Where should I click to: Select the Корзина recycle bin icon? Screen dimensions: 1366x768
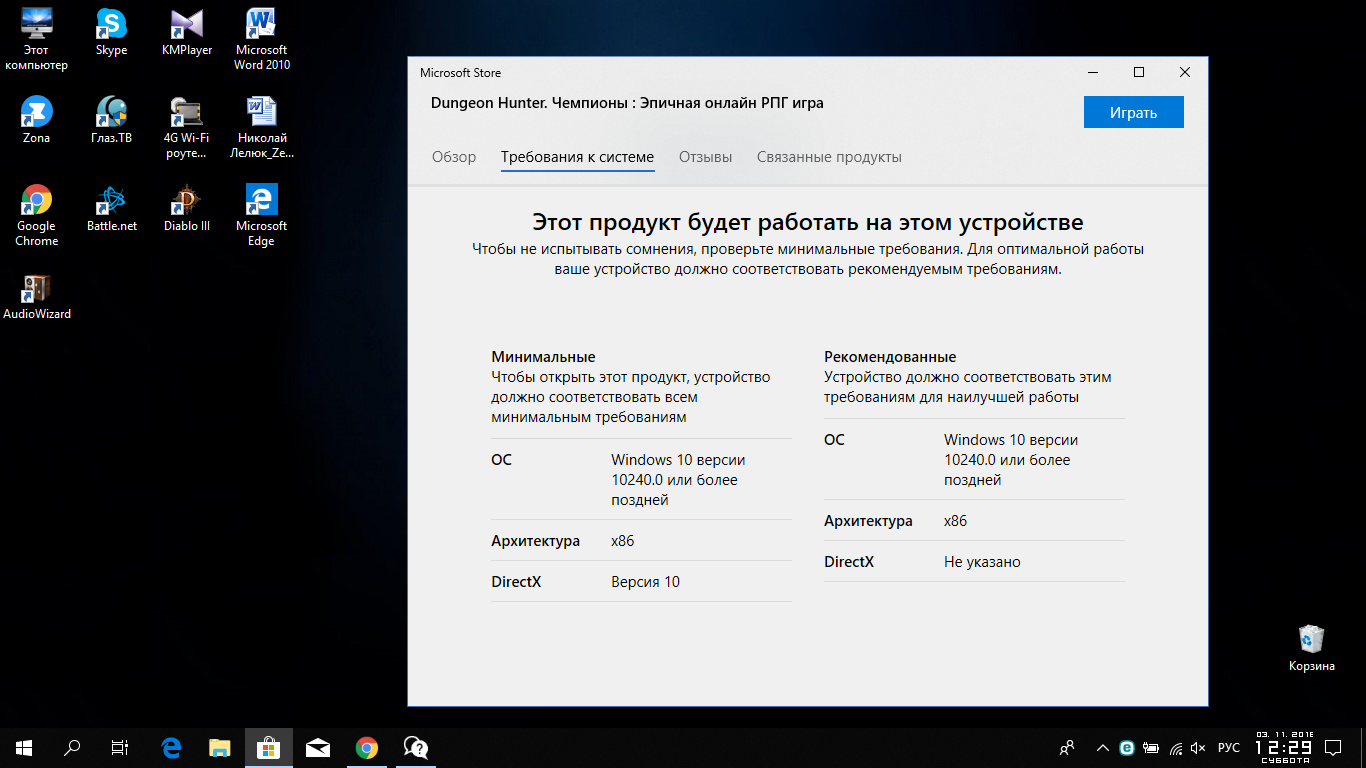pos(1311,648)
